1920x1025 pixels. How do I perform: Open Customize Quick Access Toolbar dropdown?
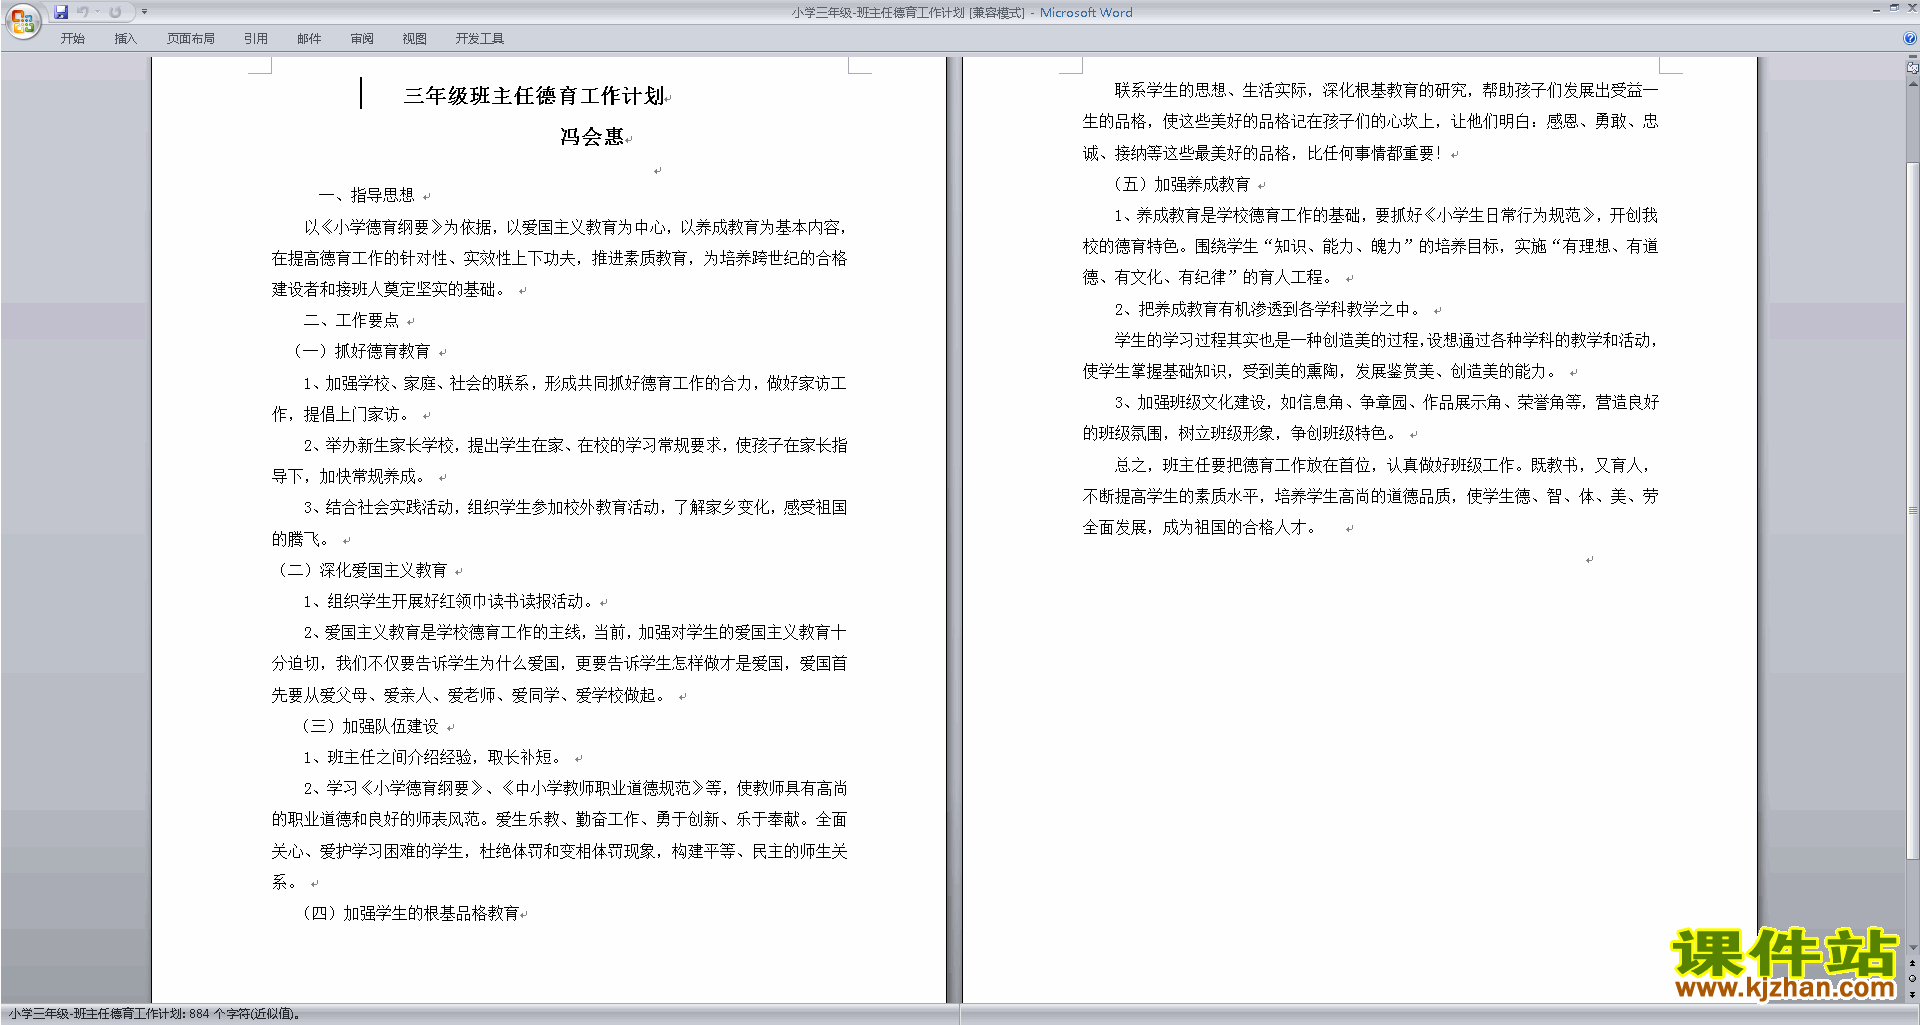coord(144,12)
